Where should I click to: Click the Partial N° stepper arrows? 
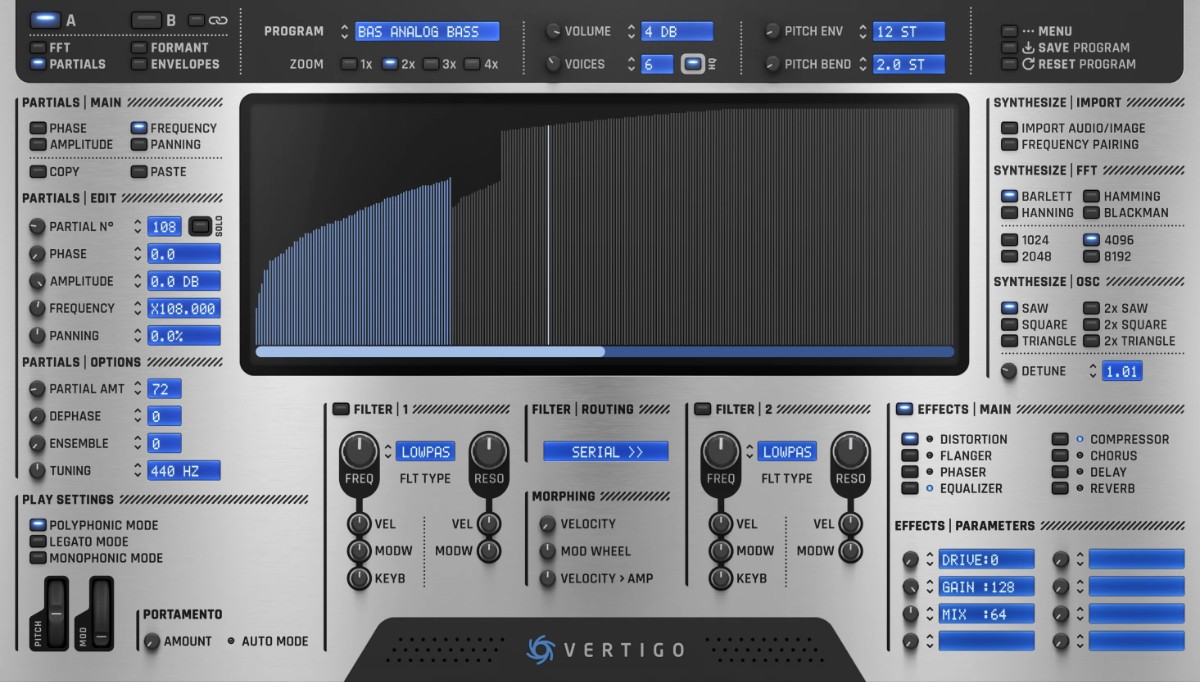(x=138, y=227)
